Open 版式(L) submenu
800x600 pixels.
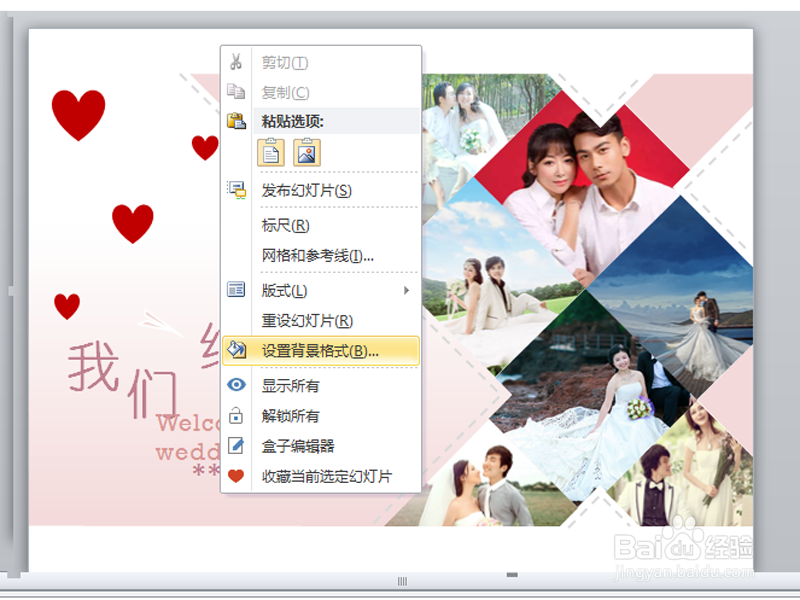(x=321, y=290)
